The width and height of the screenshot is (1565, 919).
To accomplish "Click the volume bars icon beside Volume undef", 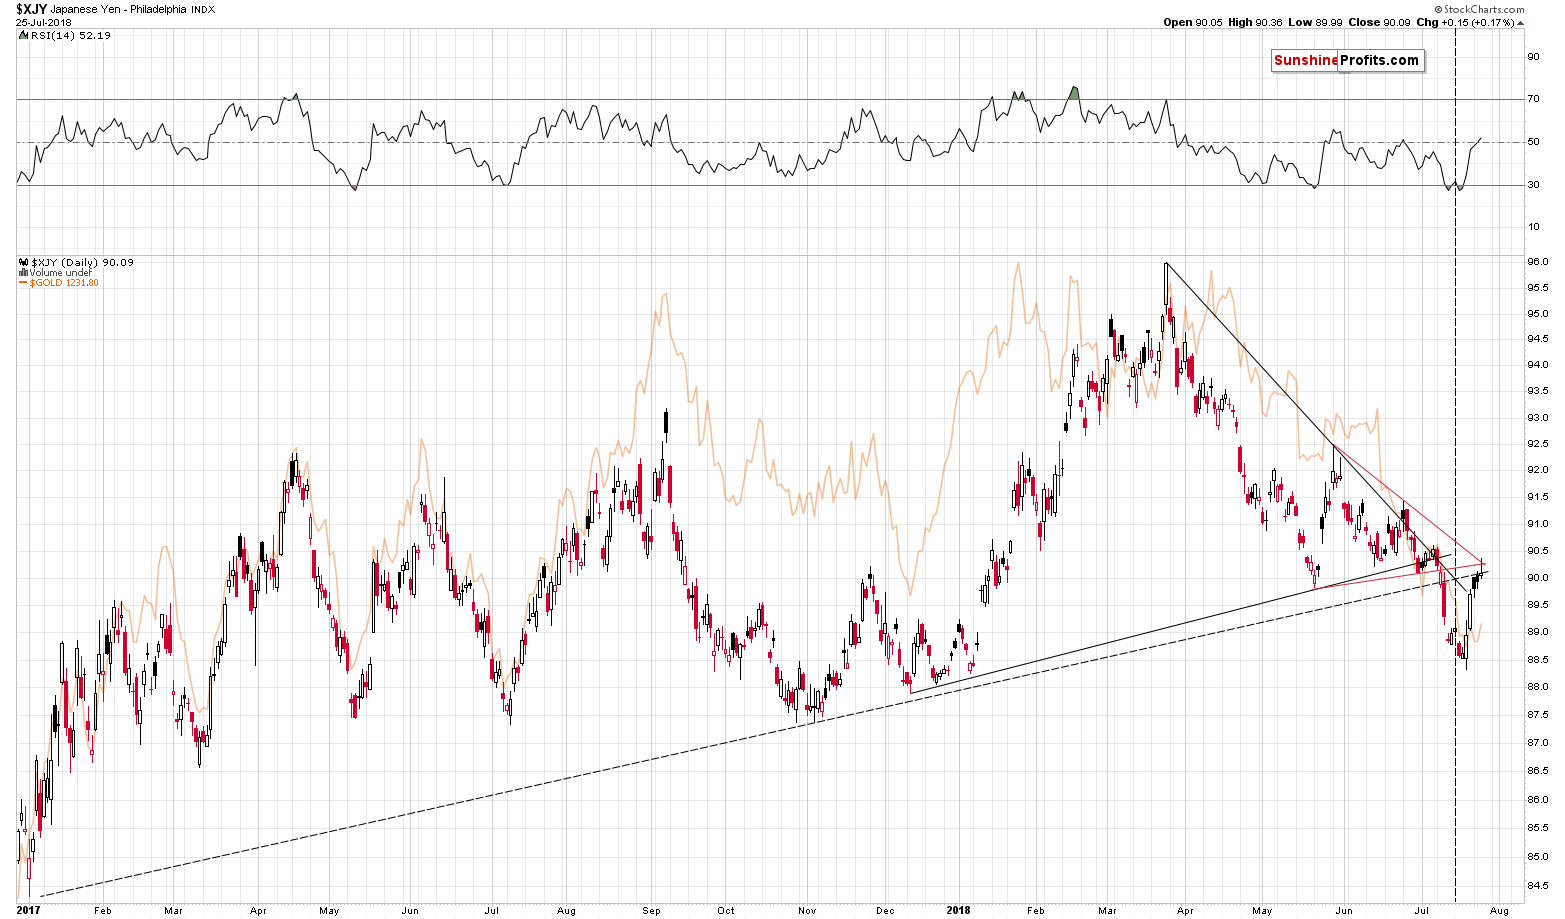I will click(x=22, y=272).
